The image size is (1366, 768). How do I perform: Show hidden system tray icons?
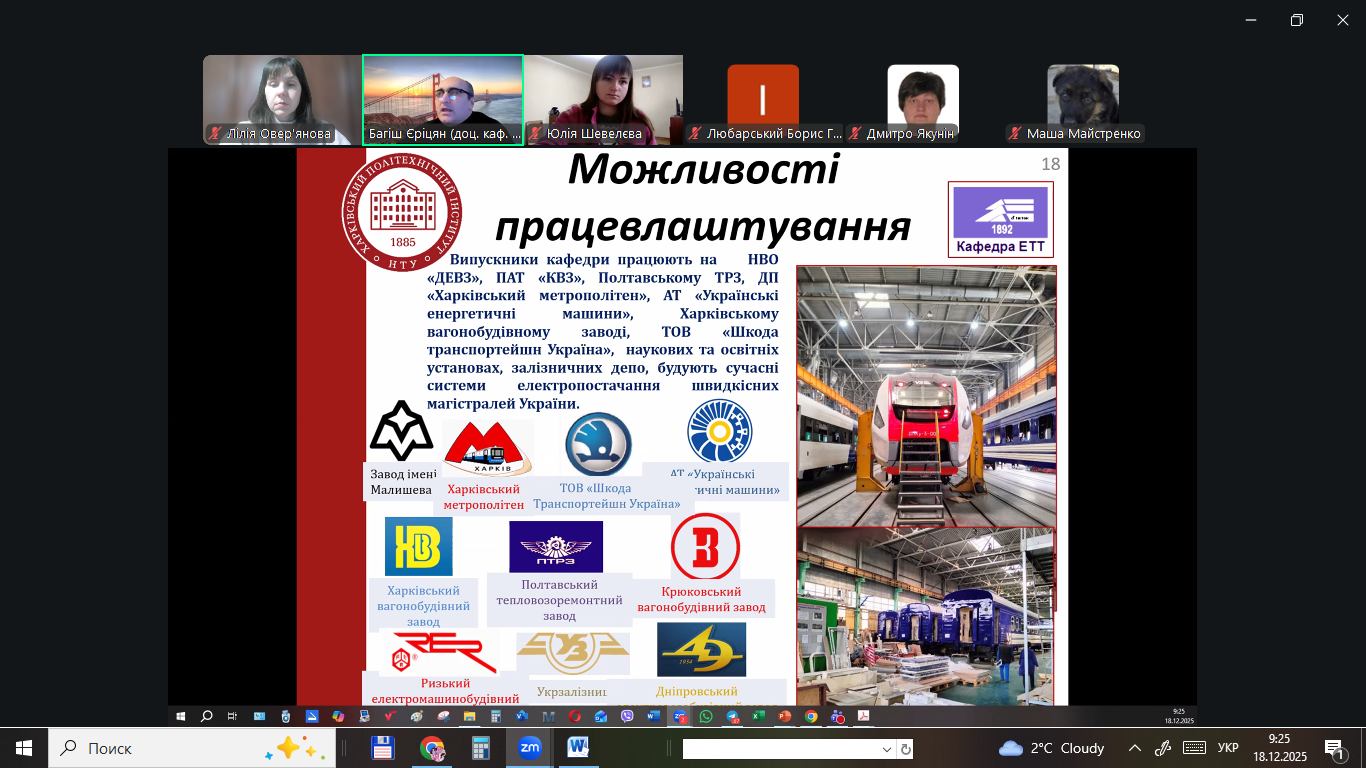pos(1134,748)
